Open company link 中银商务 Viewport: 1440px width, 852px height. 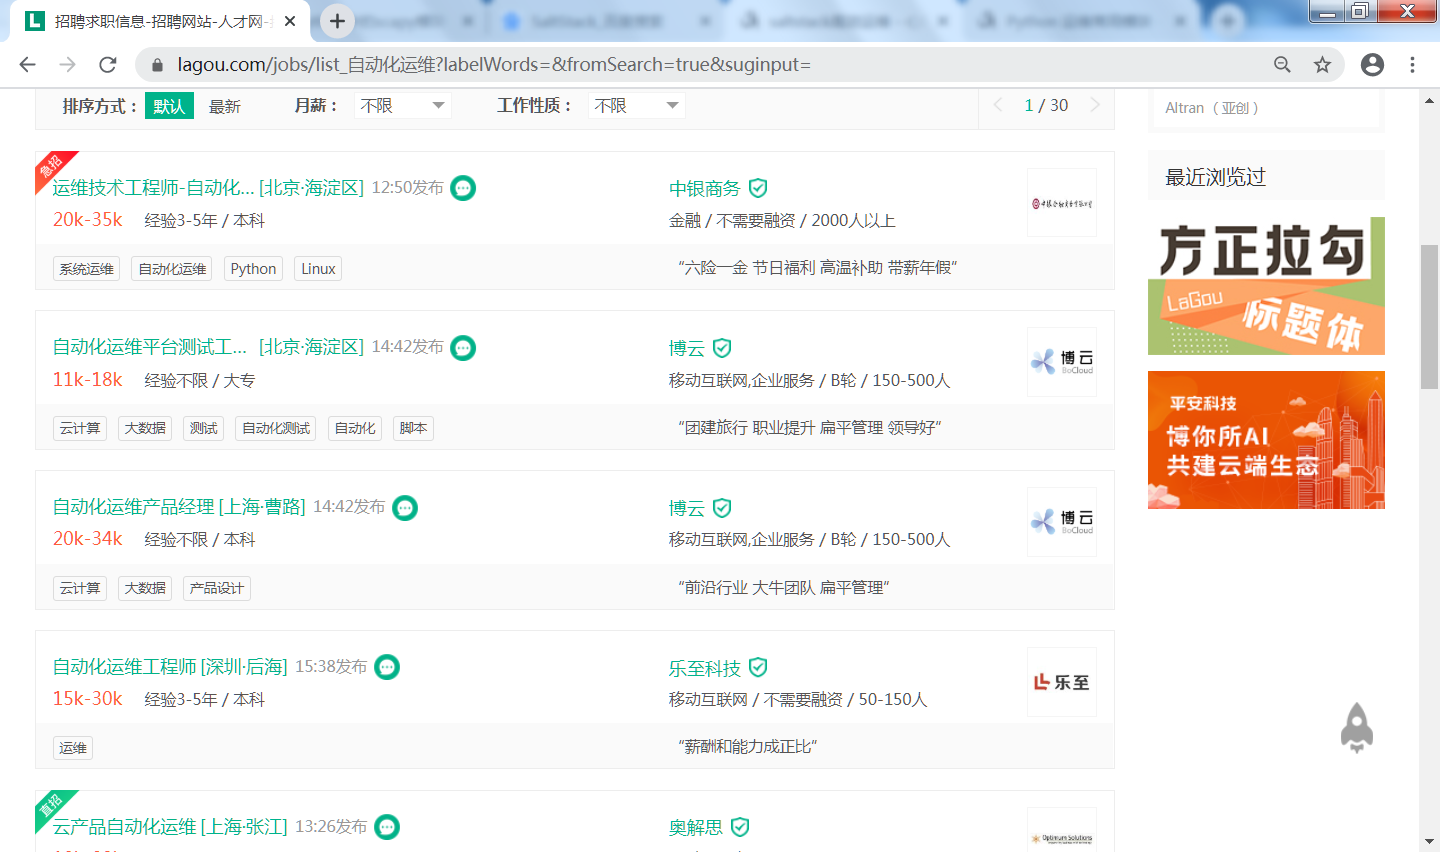click(705, 188)
